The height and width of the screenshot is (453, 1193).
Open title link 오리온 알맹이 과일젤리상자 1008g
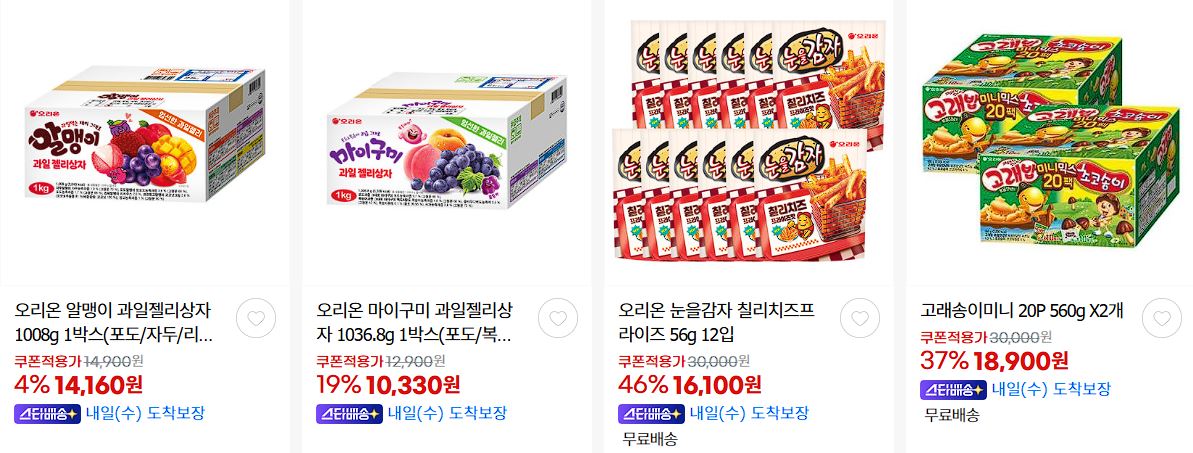pos(114,322)
